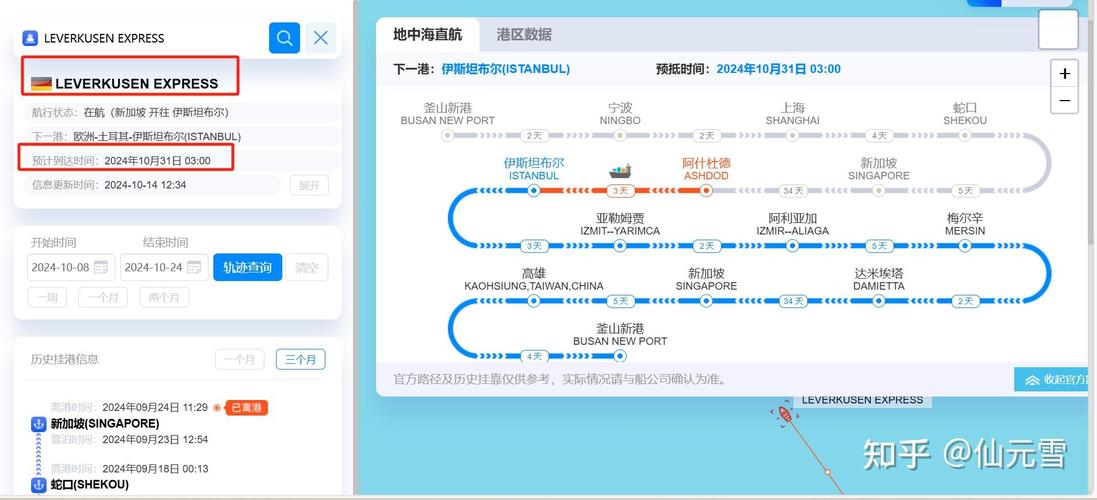Click the 历史挂港信息 heading

pos(64,359)
